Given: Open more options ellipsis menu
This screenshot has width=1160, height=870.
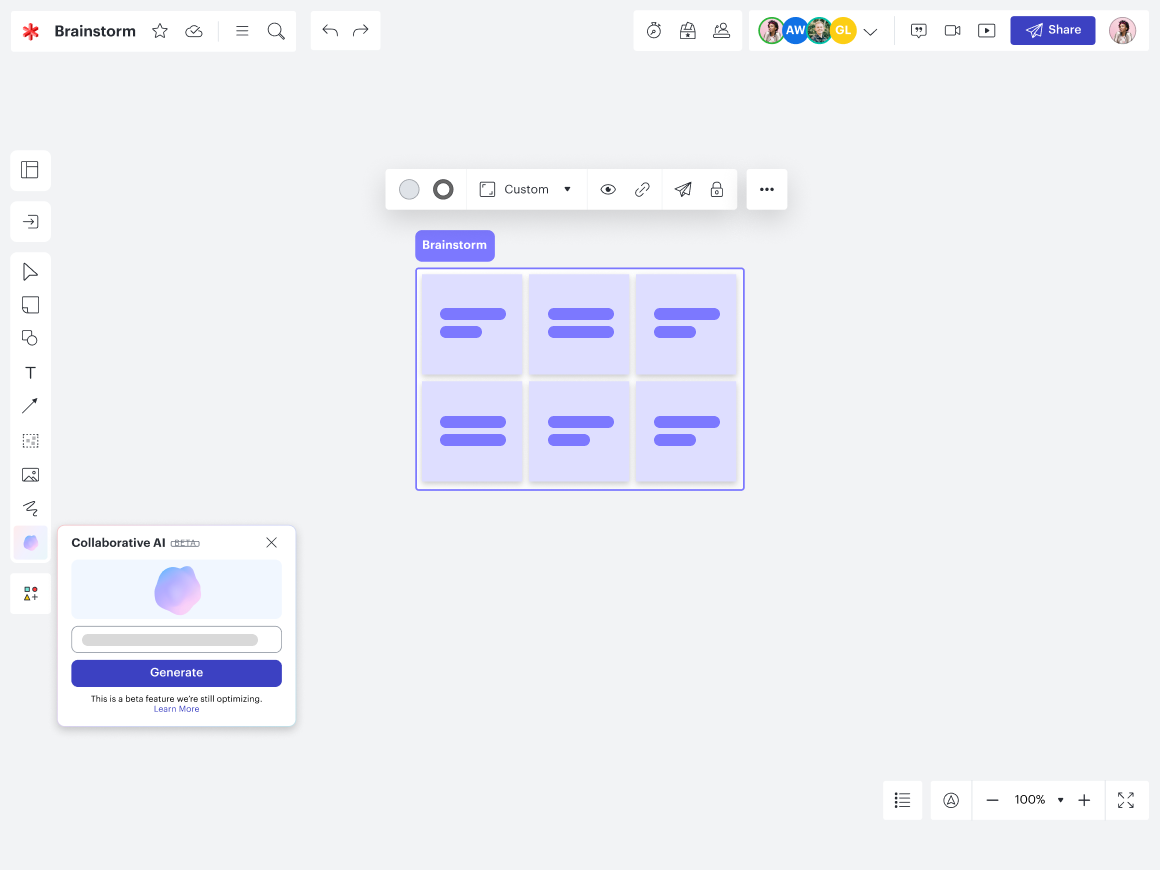Looking at the screenshot, I should [x=767, y=189].
